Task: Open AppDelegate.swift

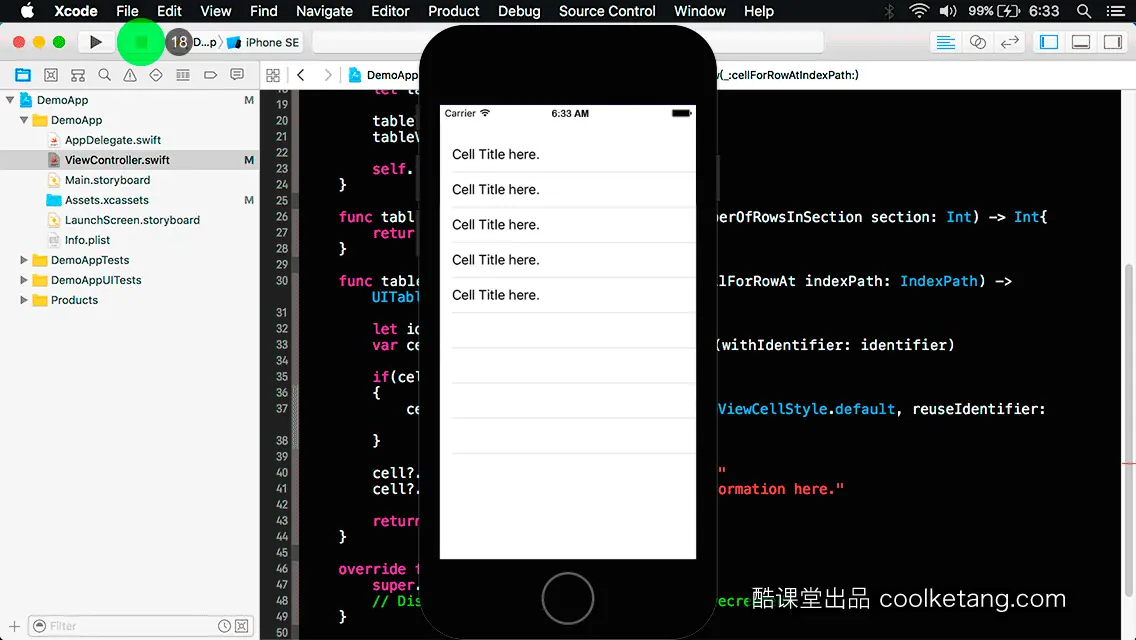Action: coord(112,140)
